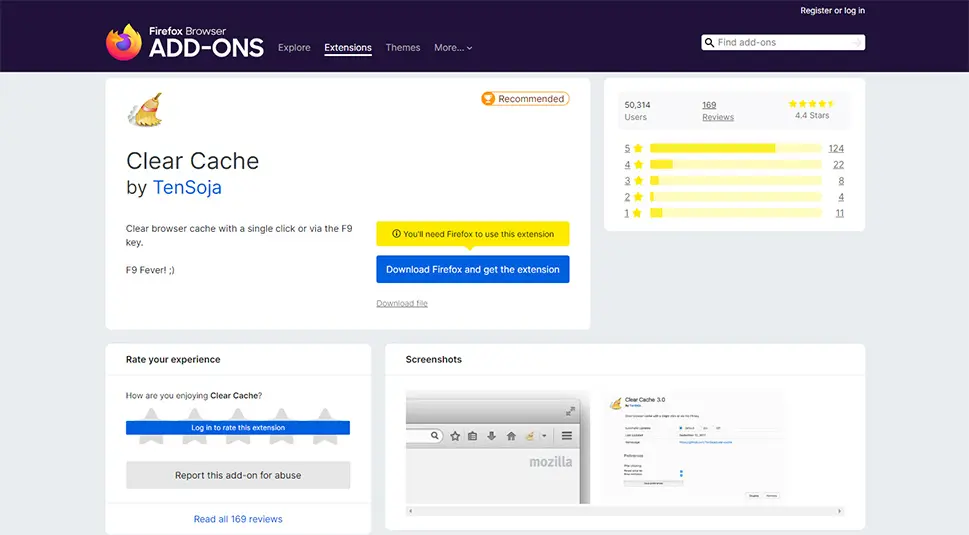Screen dimensions: 969x535
Task: Click the 11 one-star count
Action: tap(840, 213)
